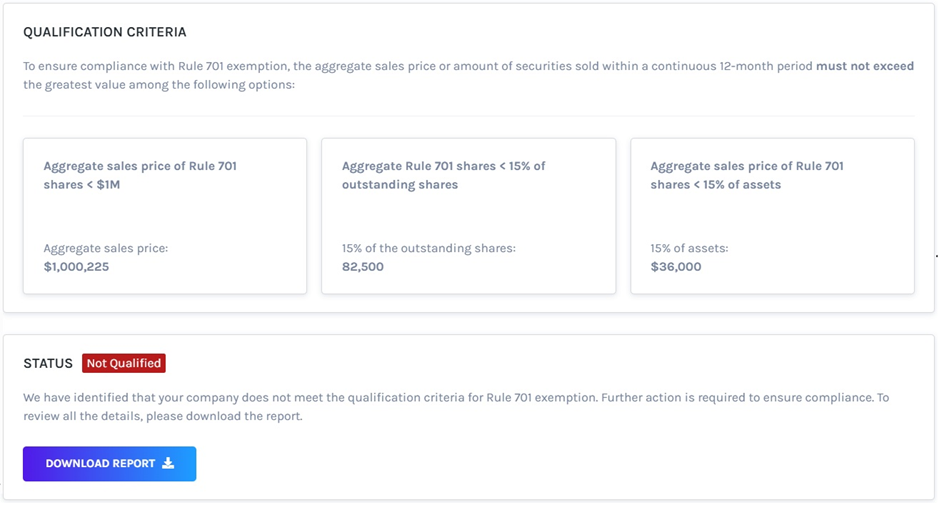Screen dimensions: 939x505
Task: Click the $36,000 assets value
Action: (x=676, y=267)
